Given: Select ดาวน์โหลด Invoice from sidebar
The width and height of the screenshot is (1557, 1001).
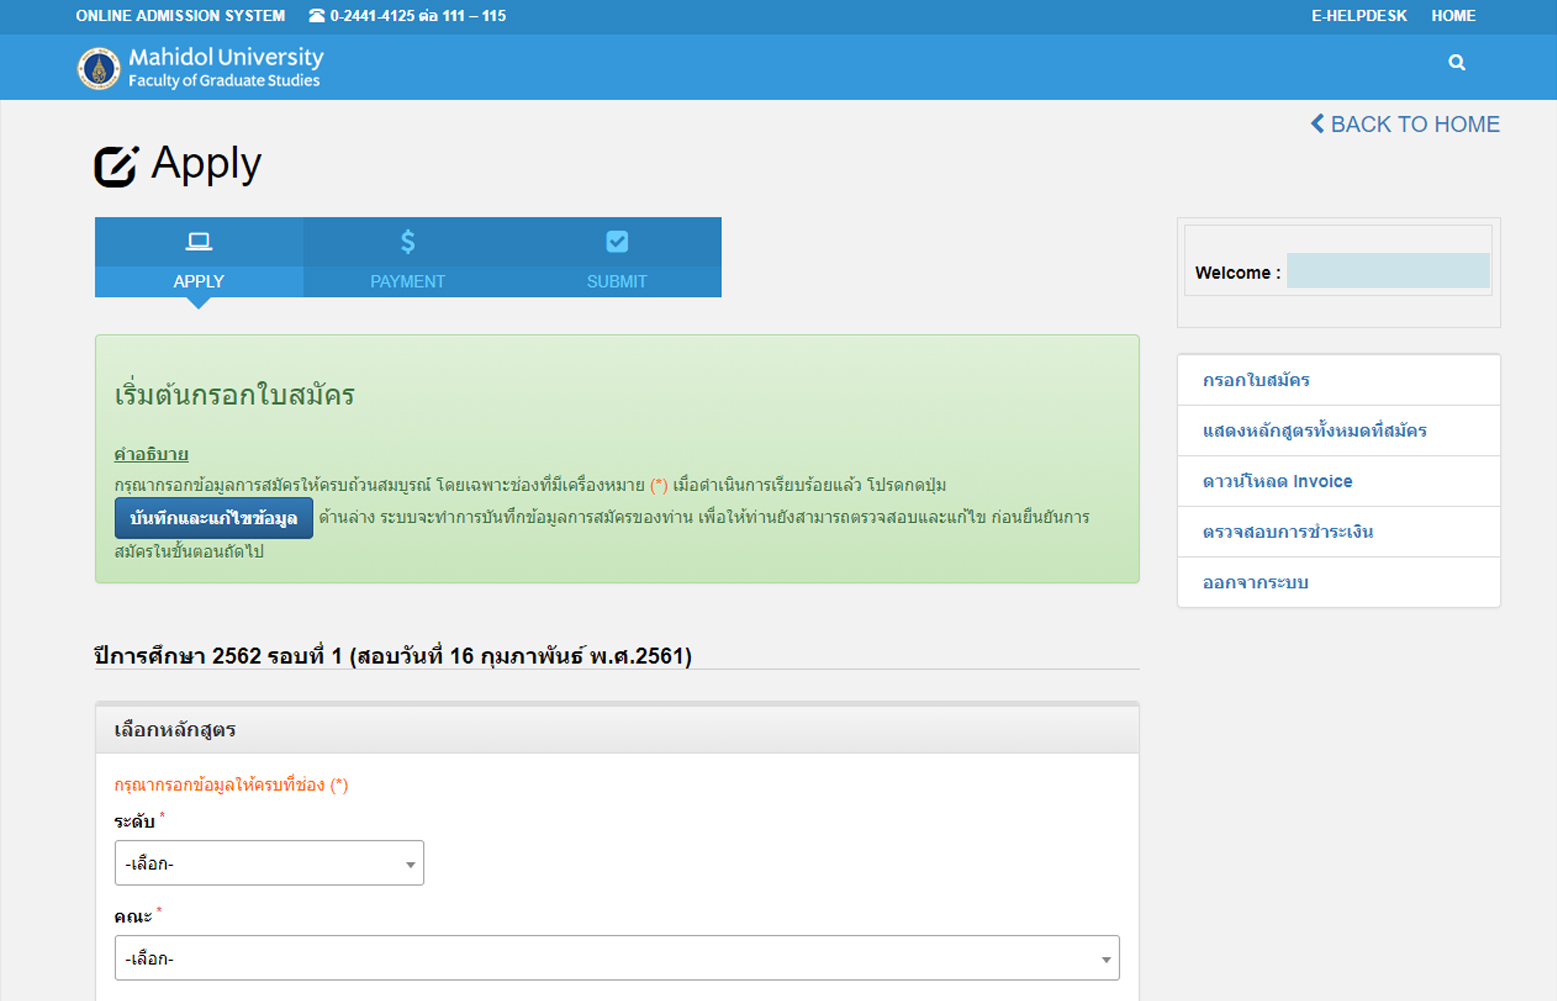Looking at the screenshot, I should point(1277,481).
